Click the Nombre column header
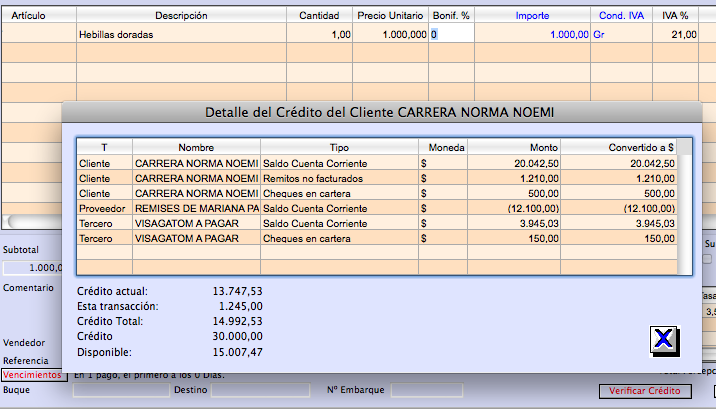Screen dimensions: 716x409 click(196, 147)
